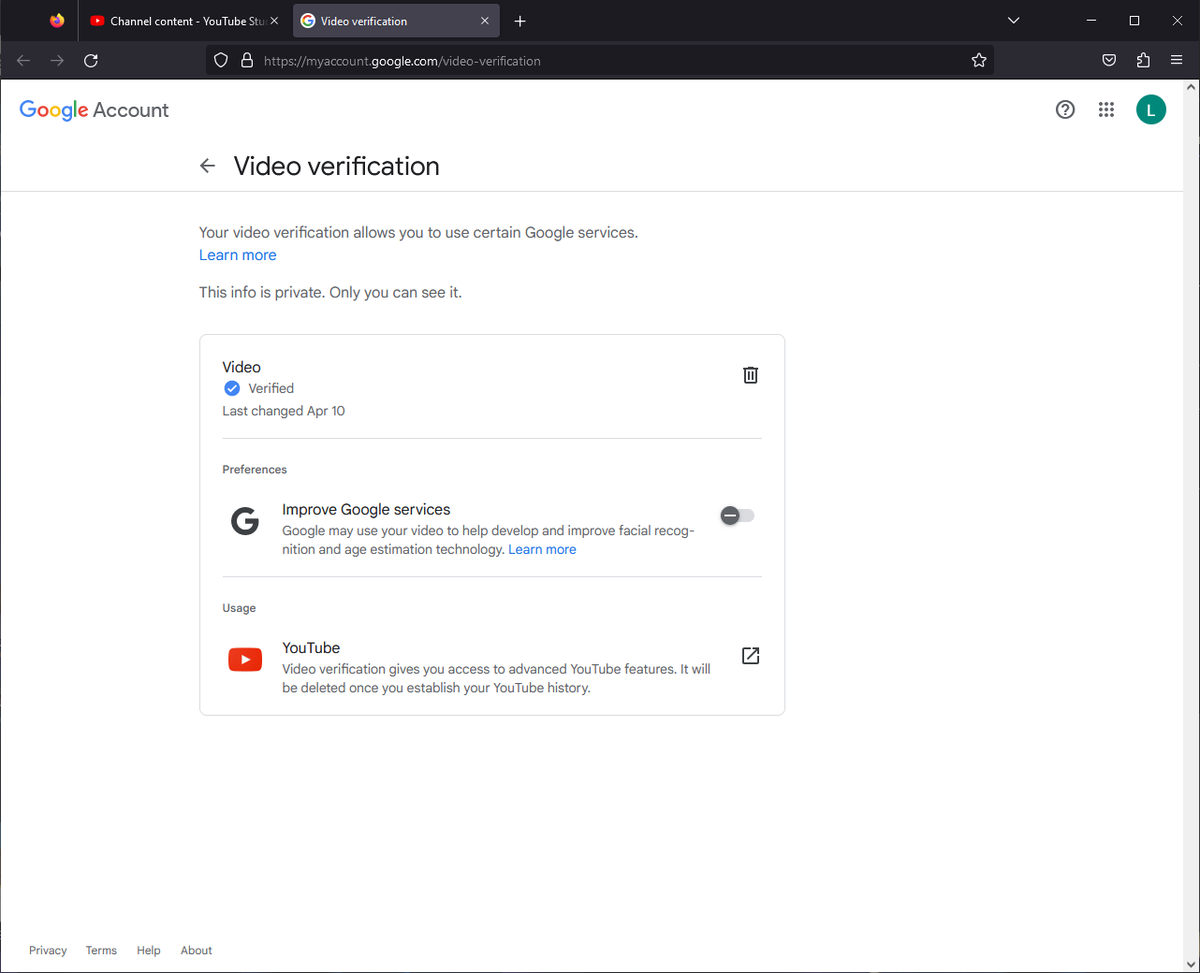Save page to Pocket icon
Viewport: 1200px width, 973px height.
(1109, 61)
